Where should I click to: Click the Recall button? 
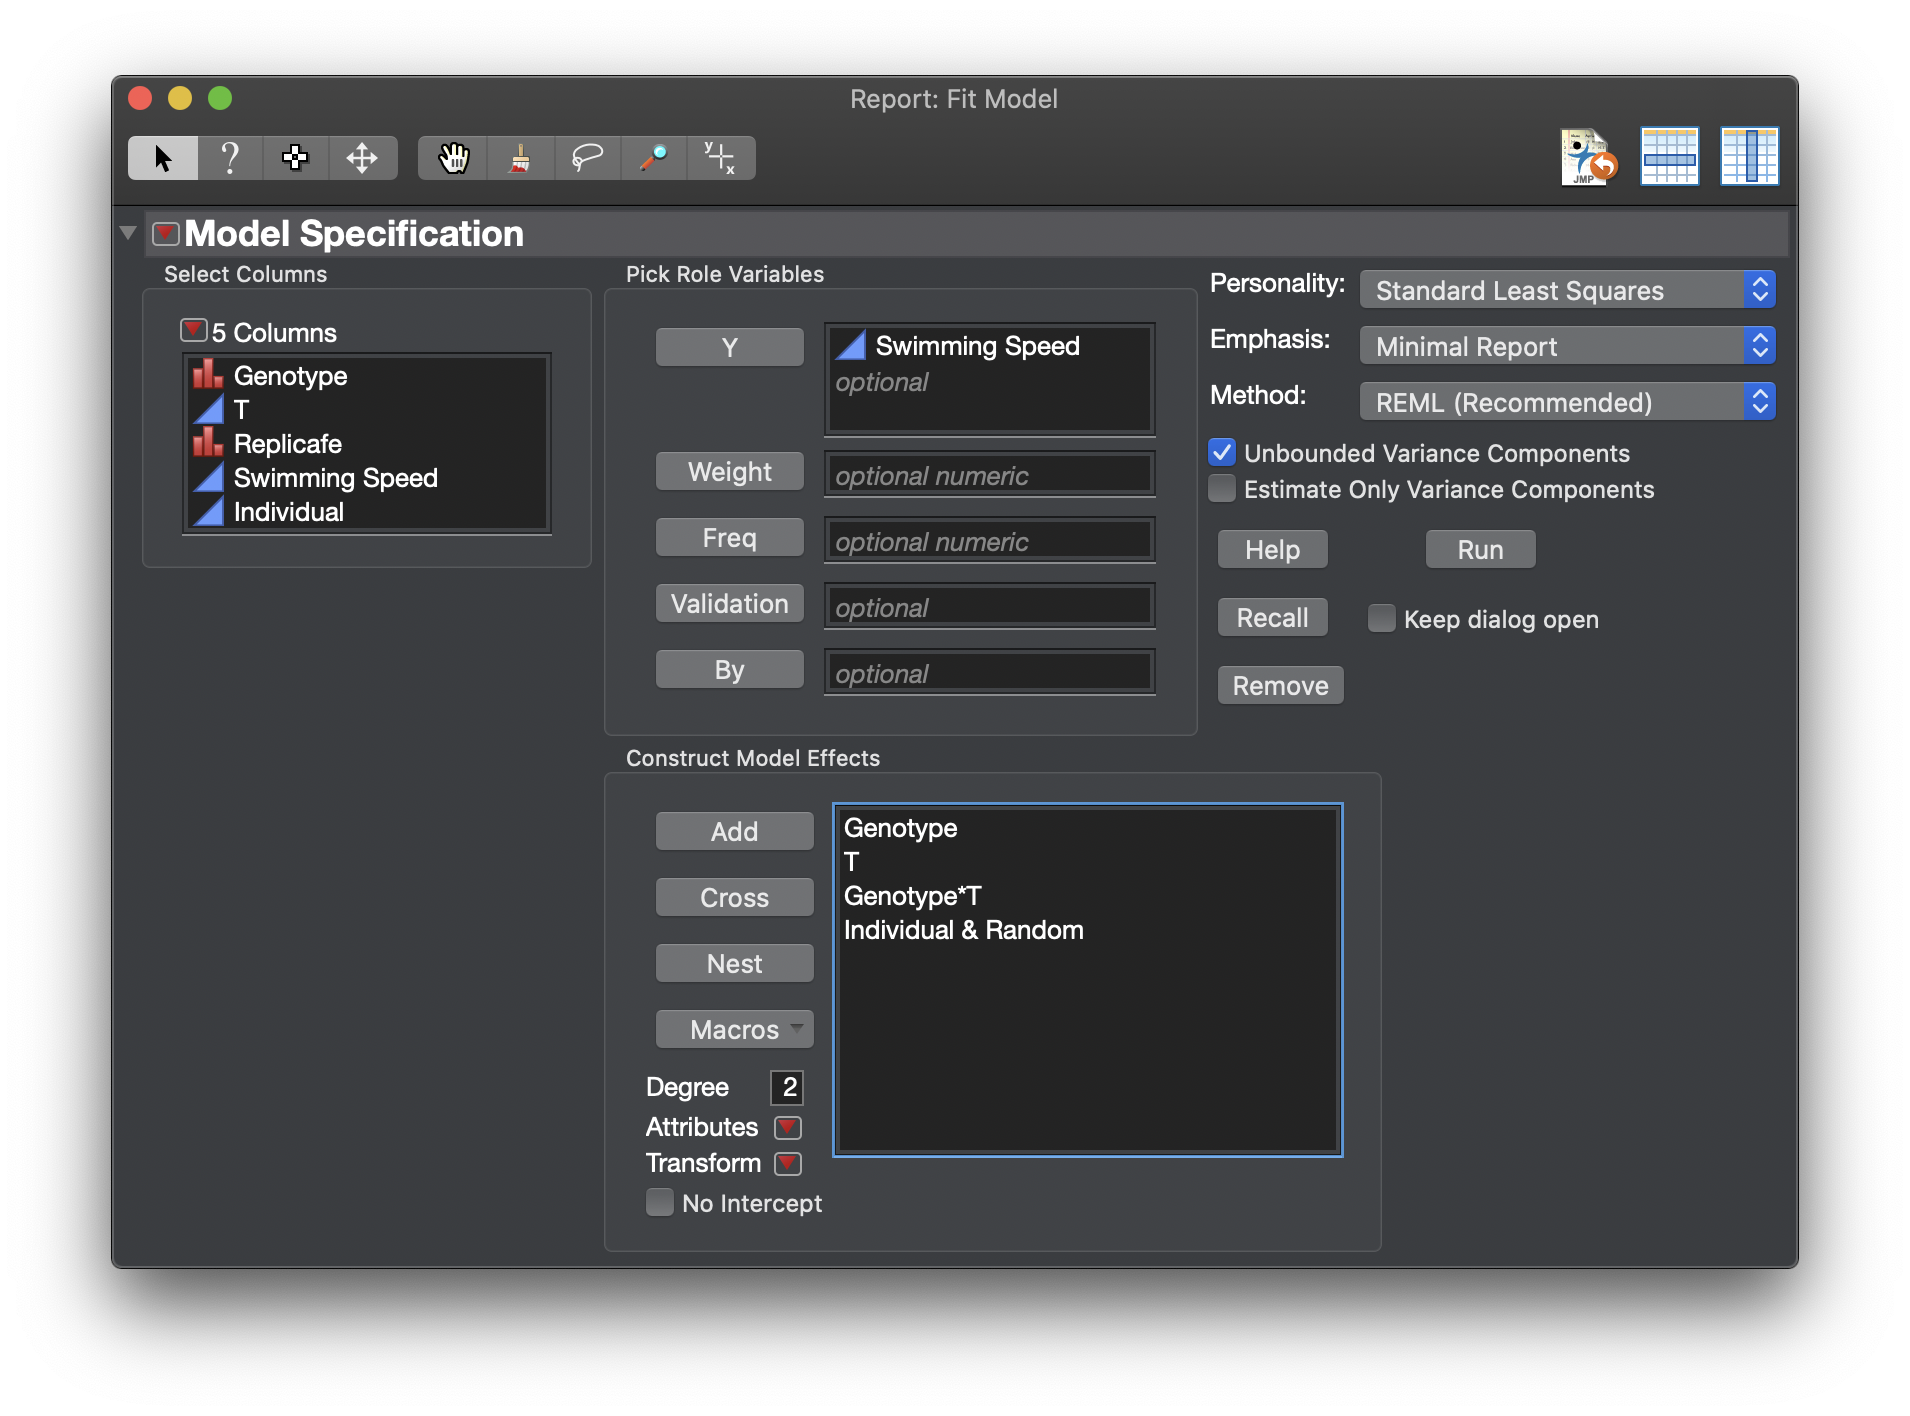1271,617
